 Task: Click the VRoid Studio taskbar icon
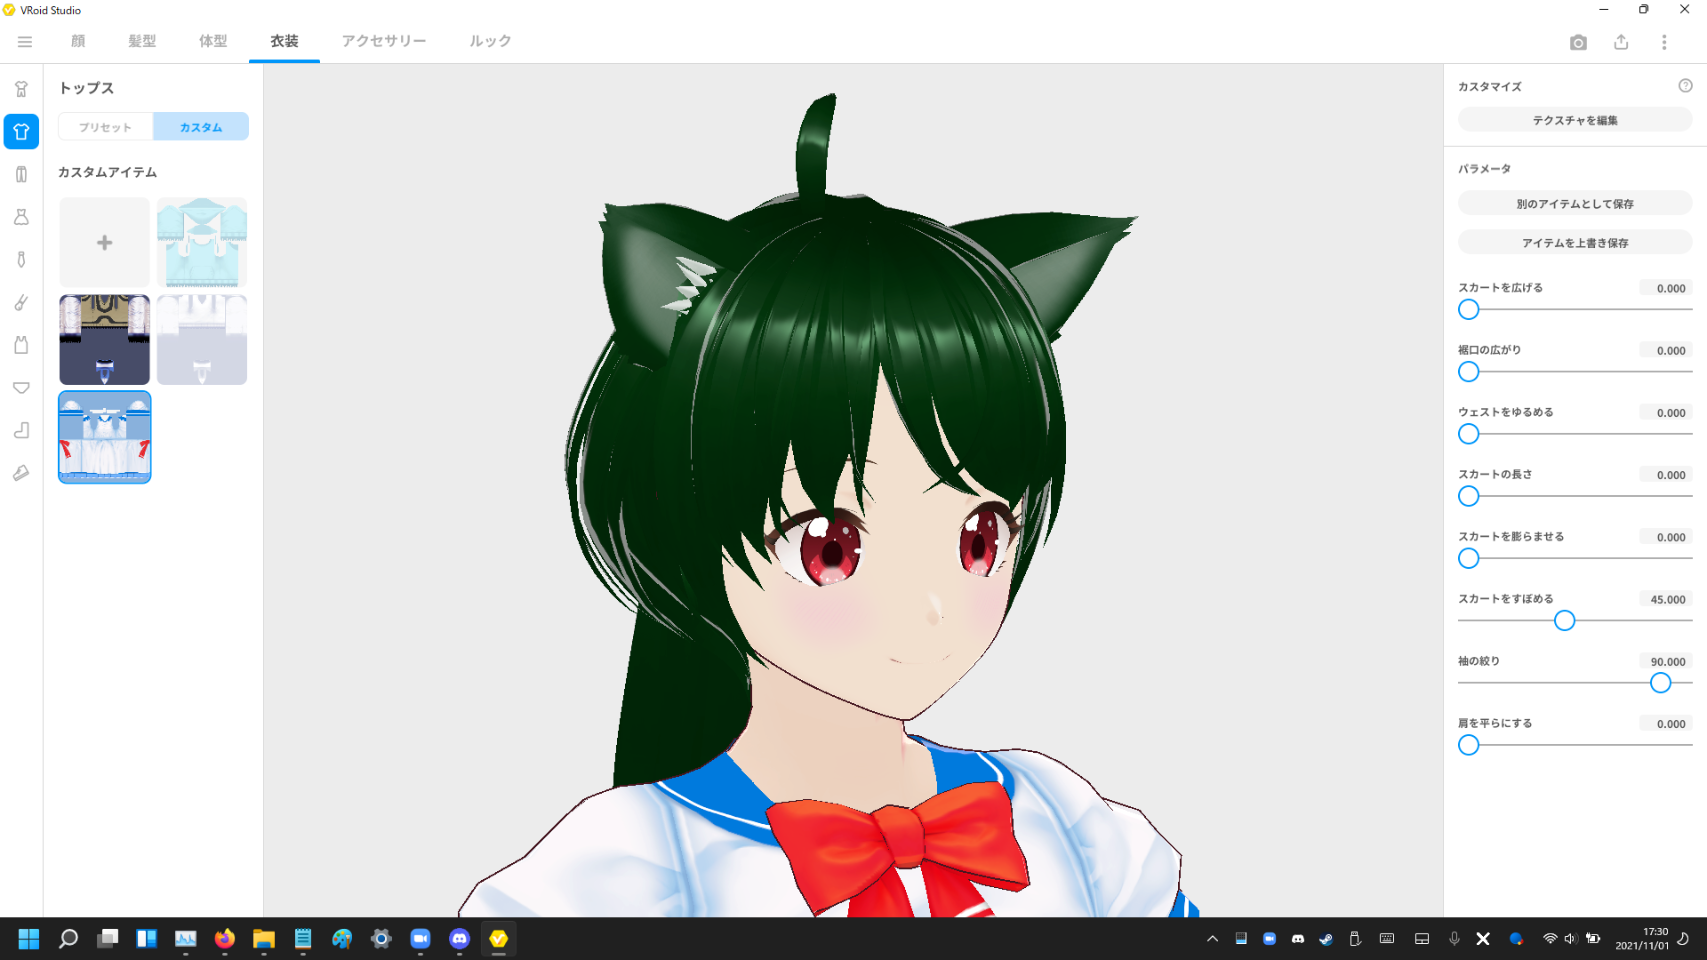(498, 939)
